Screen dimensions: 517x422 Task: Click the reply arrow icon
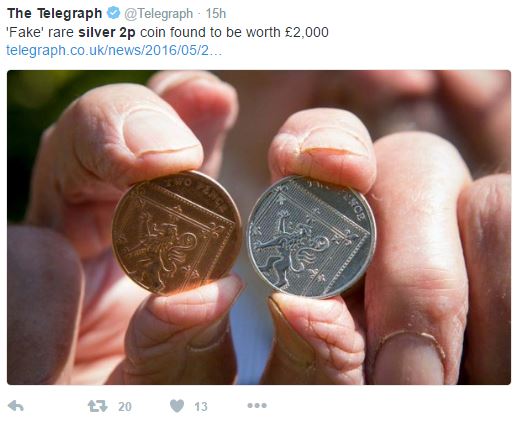point(16,406)
